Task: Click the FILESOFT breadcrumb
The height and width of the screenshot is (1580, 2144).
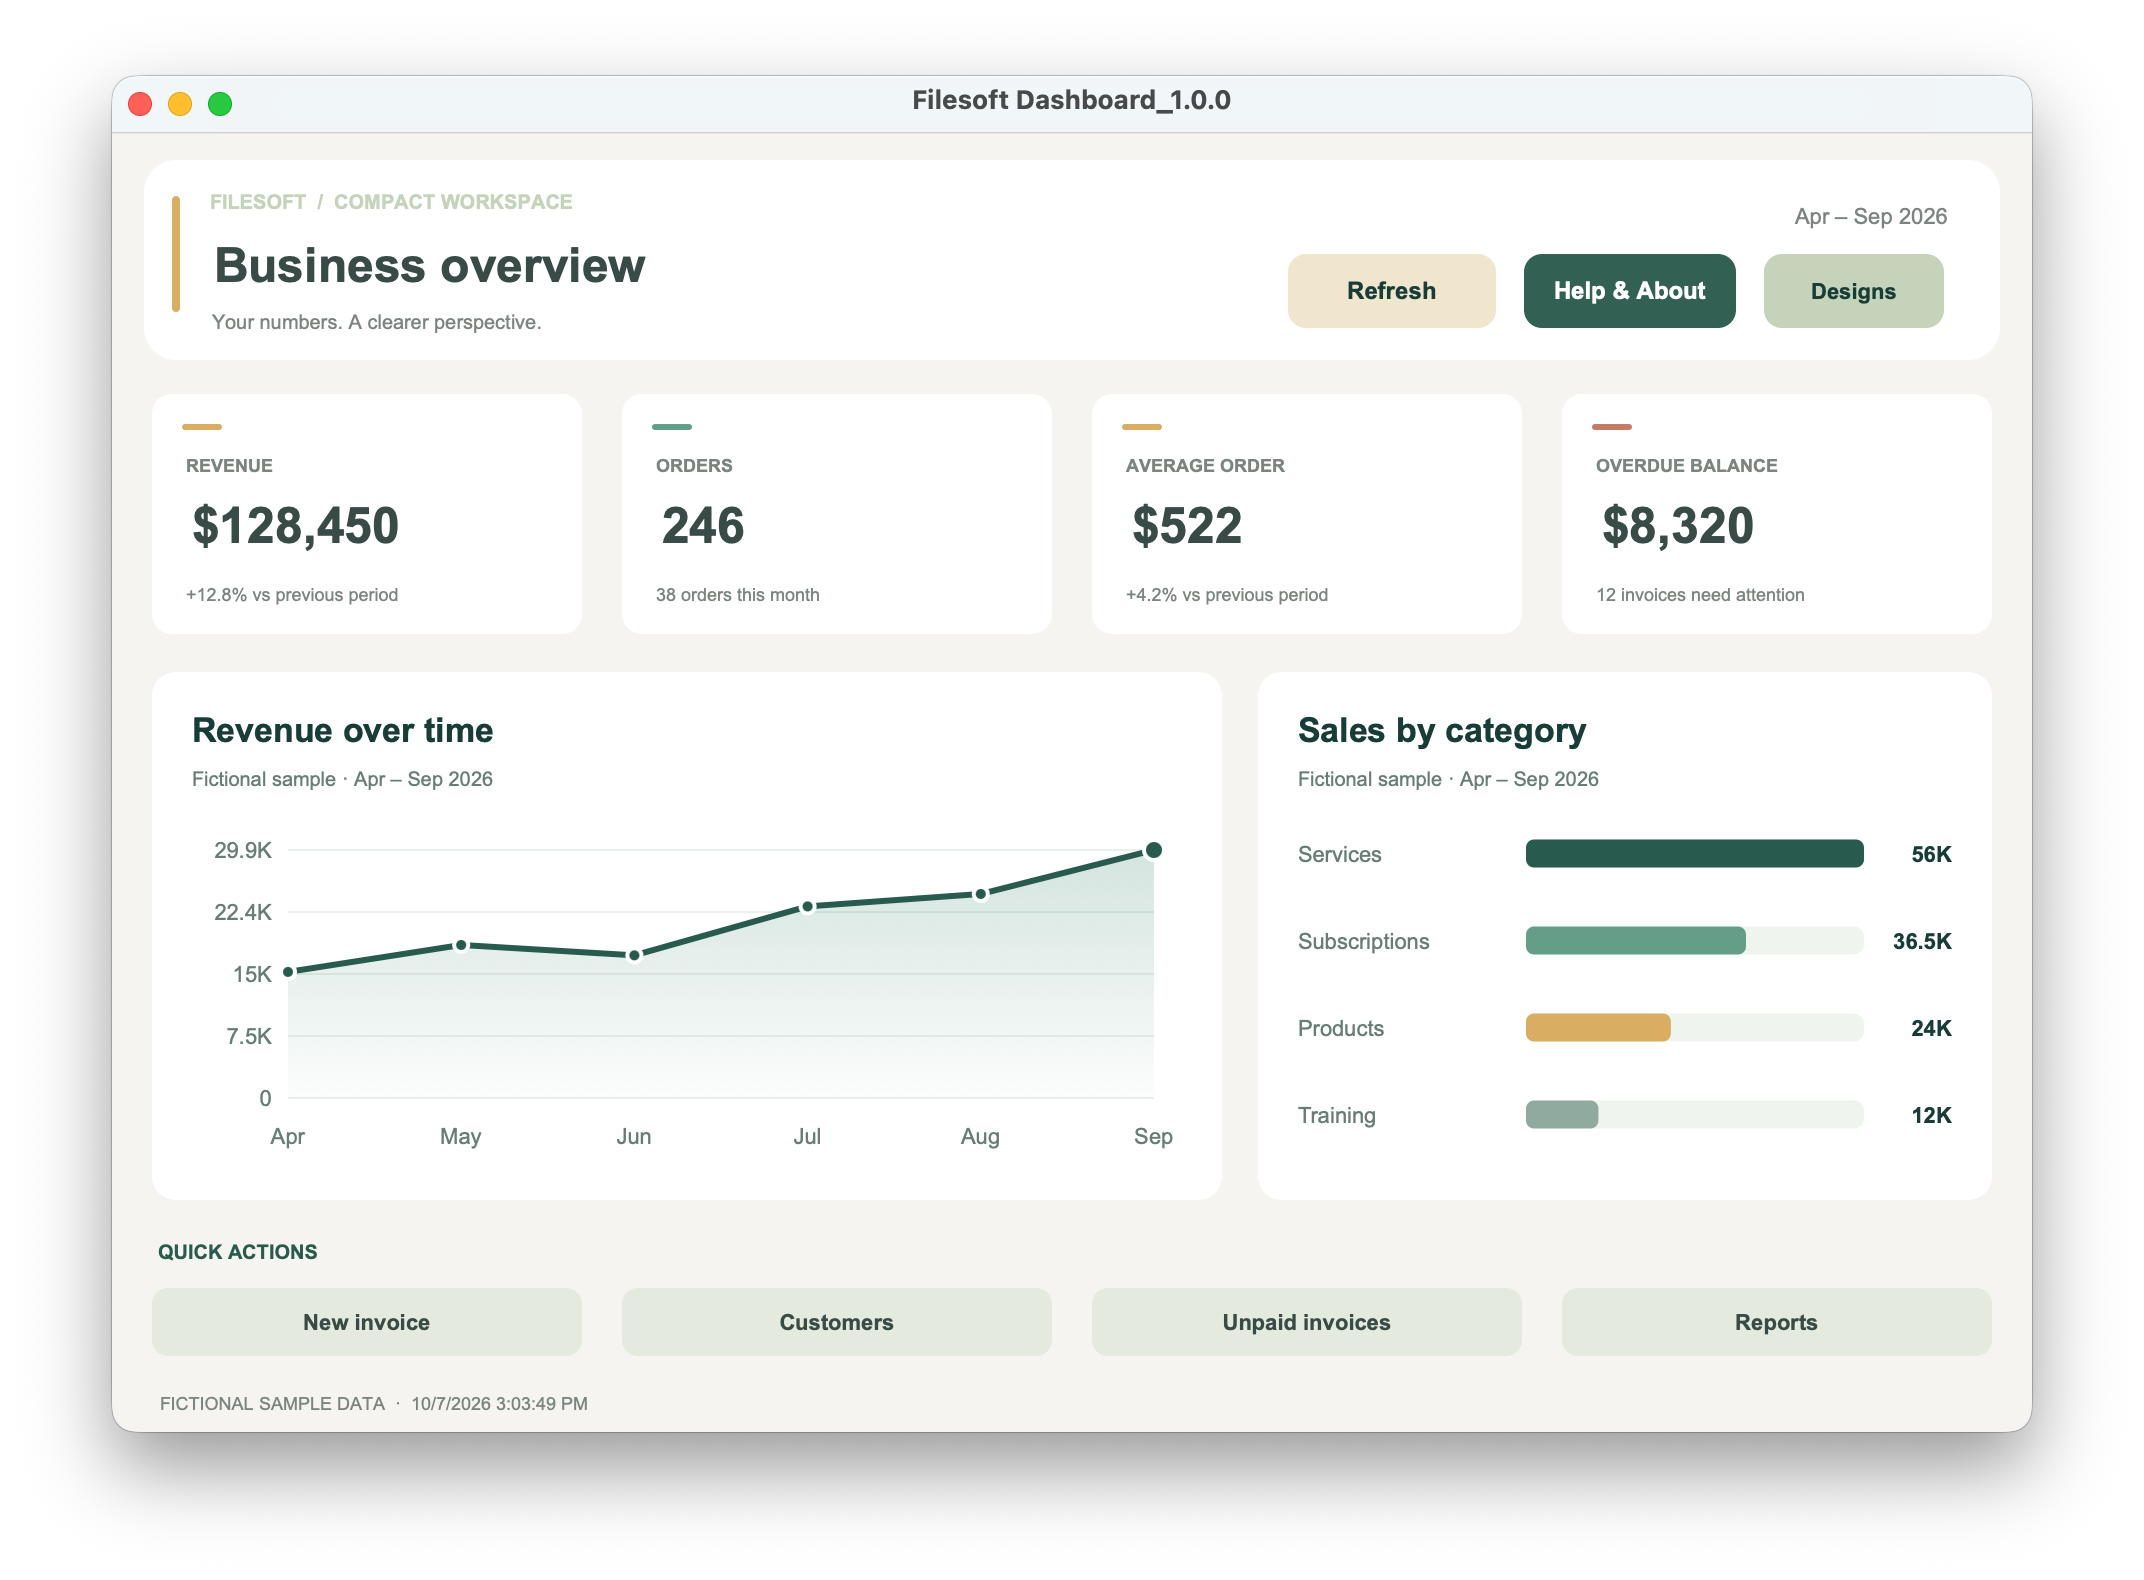Action: pos(258,202)
